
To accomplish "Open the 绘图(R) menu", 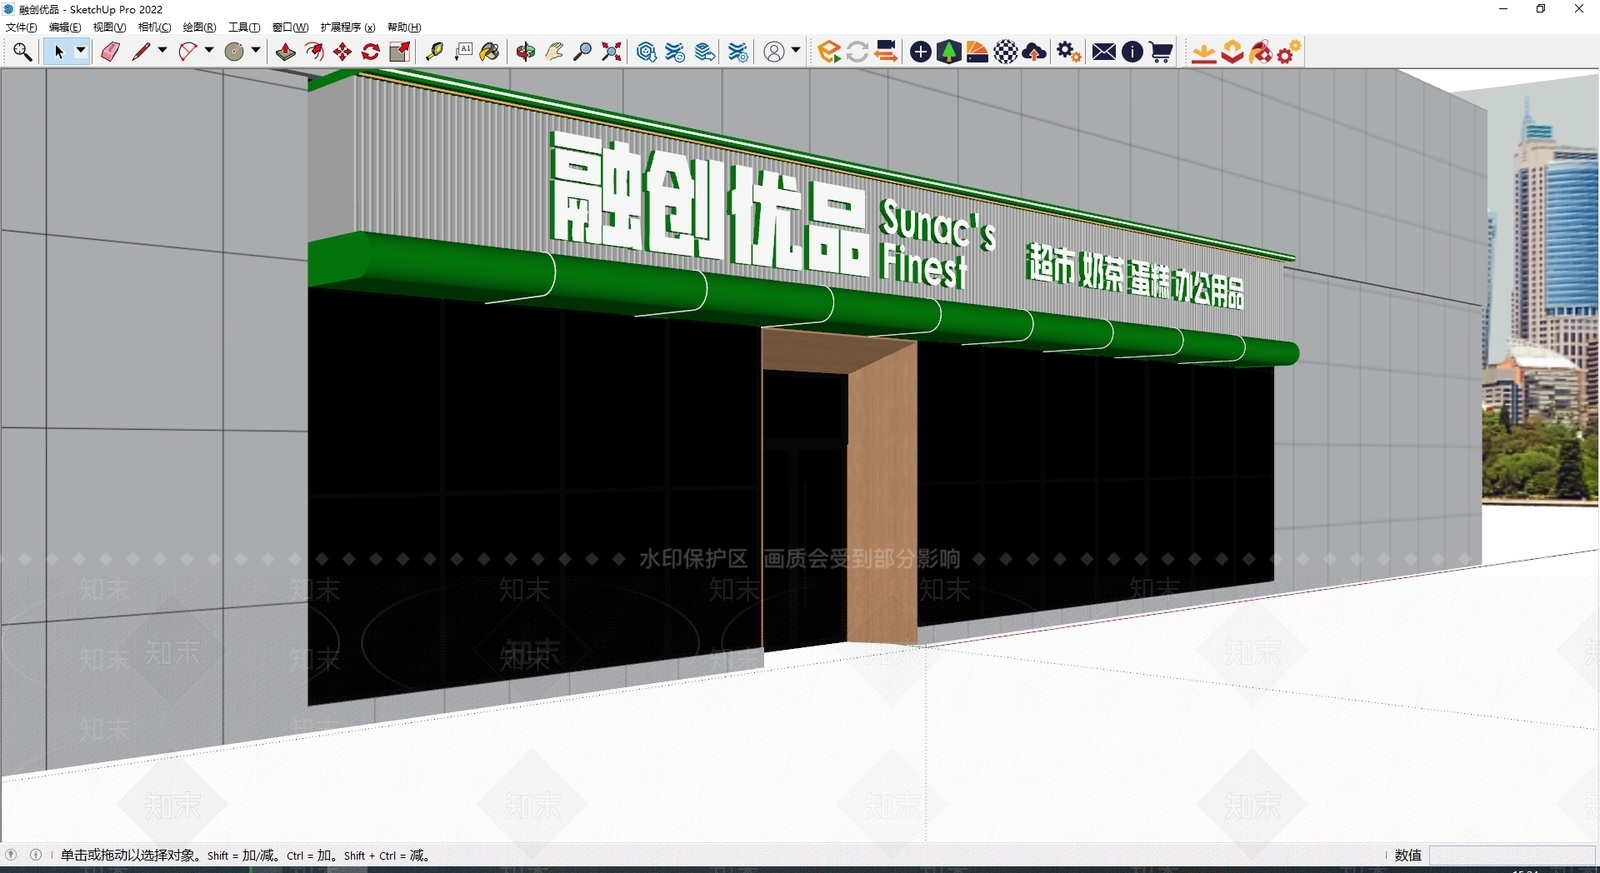I will click(200, 27).
